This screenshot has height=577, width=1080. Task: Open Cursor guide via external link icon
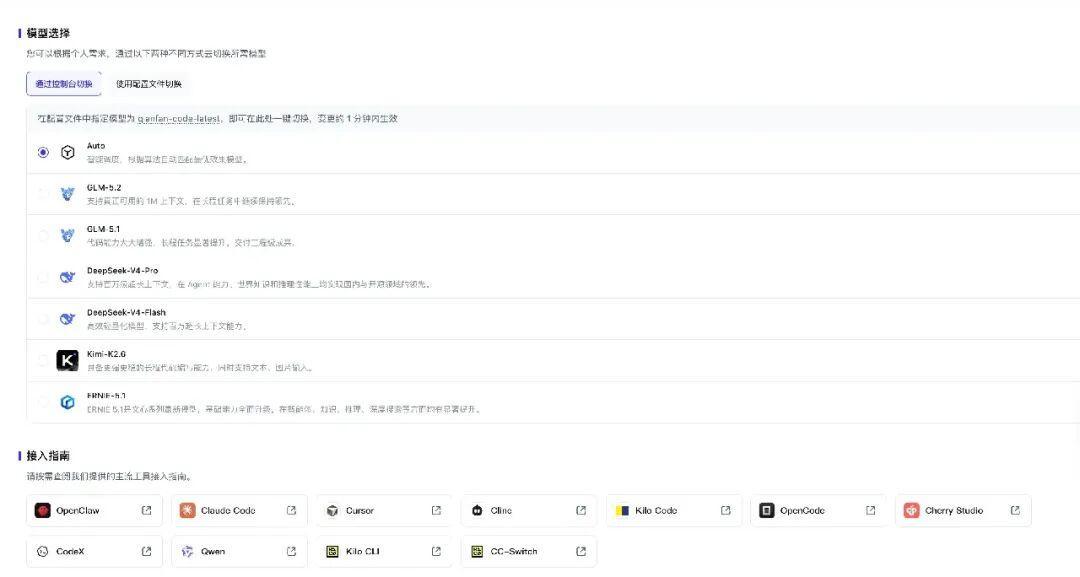click(436, 510)
